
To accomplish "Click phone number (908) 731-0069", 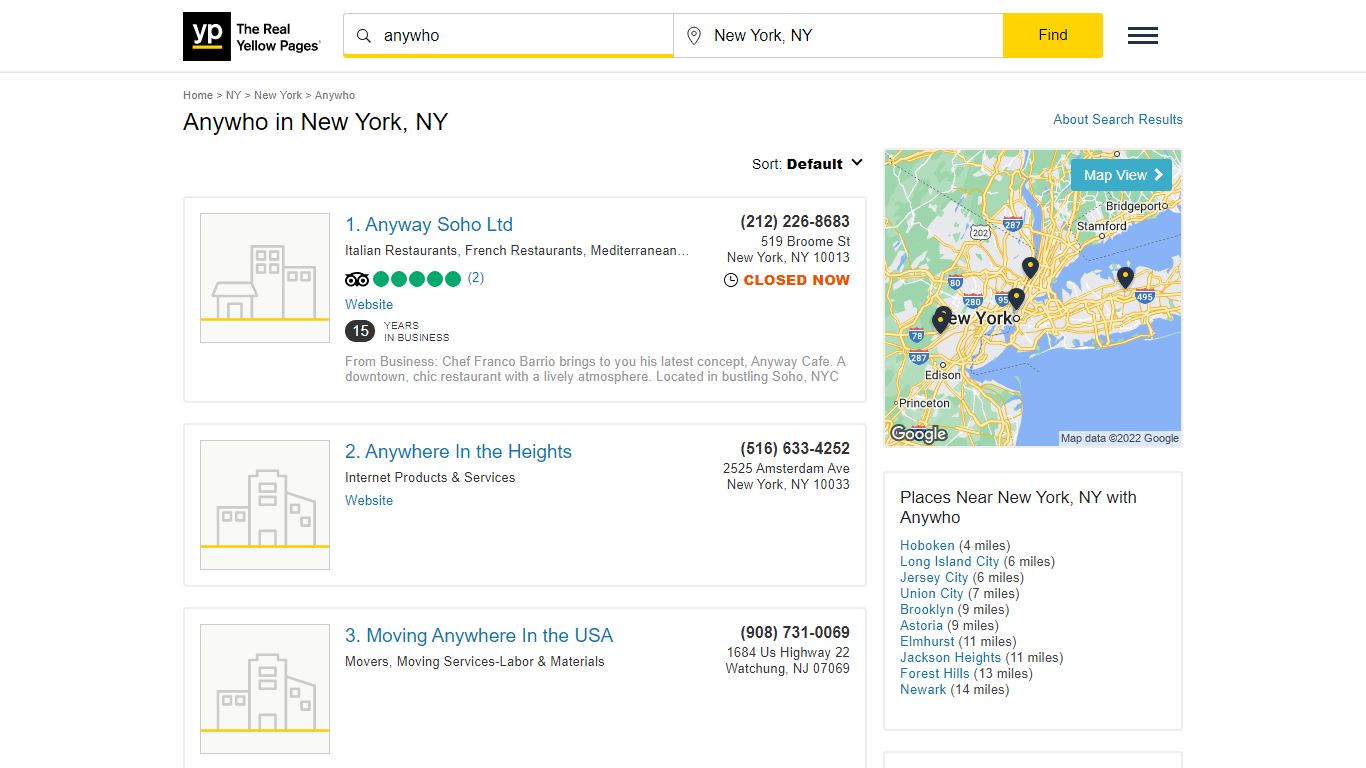I will pos(795,632).
